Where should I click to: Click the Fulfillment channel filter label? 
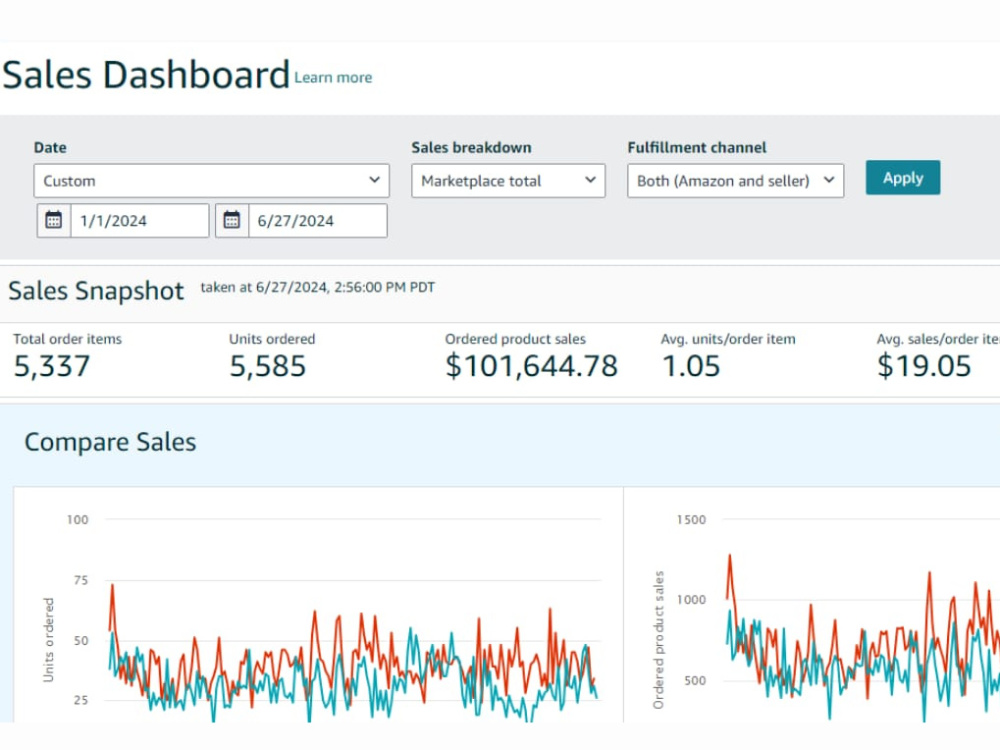tap(697, 147)
